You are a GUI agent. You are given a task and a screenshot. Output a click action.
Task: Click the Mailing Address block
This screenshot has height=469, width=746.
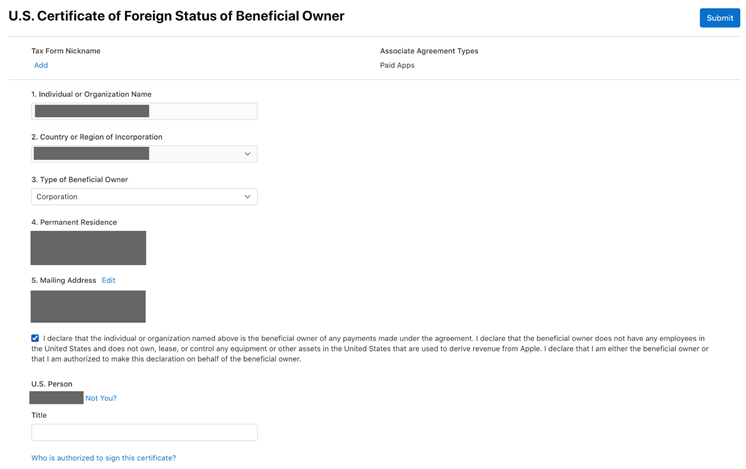(x=88, y=306)
